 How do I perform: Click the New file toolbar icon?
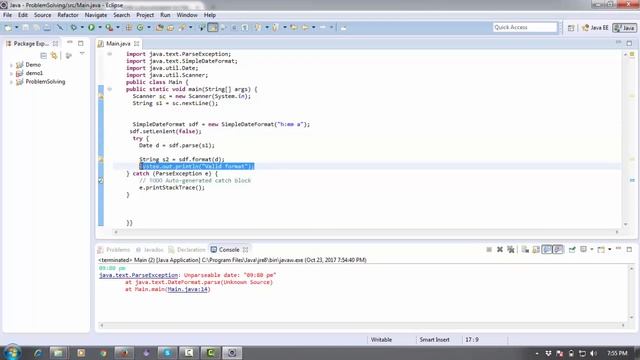[x=8, y=28]
